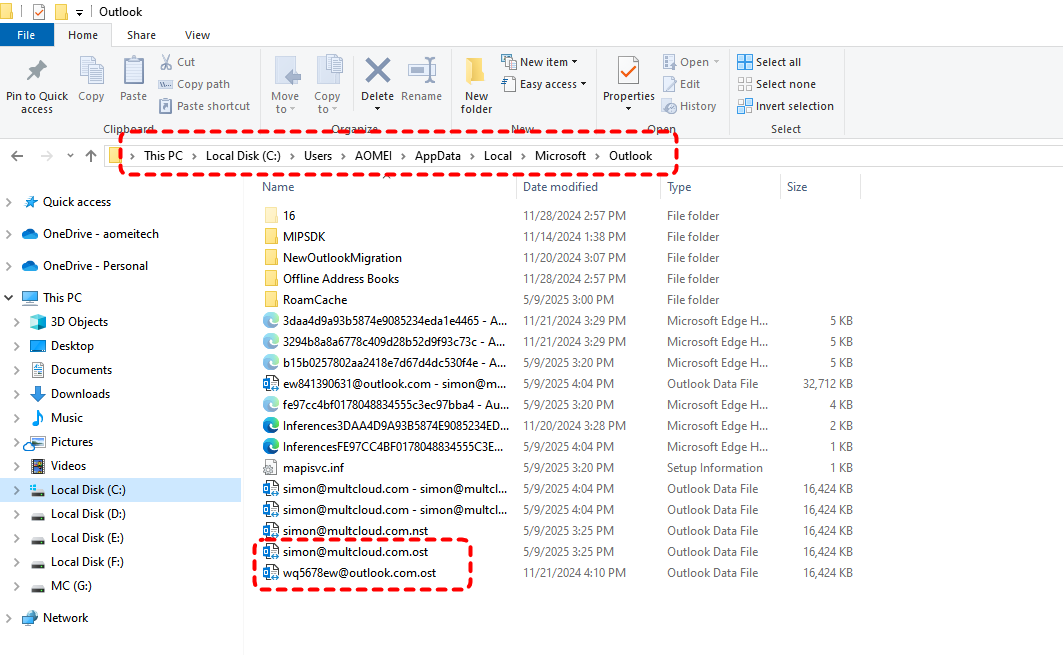Sort by Date modified column header

560,186
